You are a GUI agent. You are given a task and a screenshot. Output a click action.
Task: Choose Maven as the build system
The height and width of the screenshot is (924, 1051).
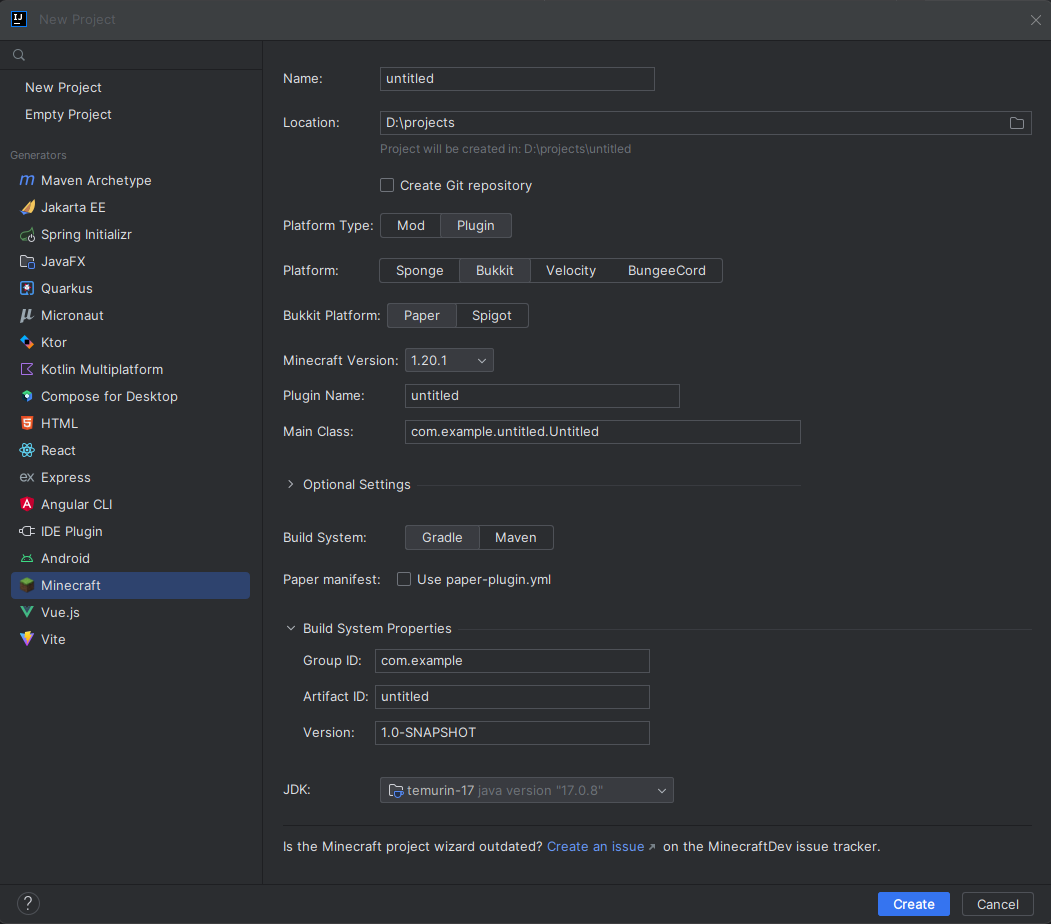[x=516, y=538]
